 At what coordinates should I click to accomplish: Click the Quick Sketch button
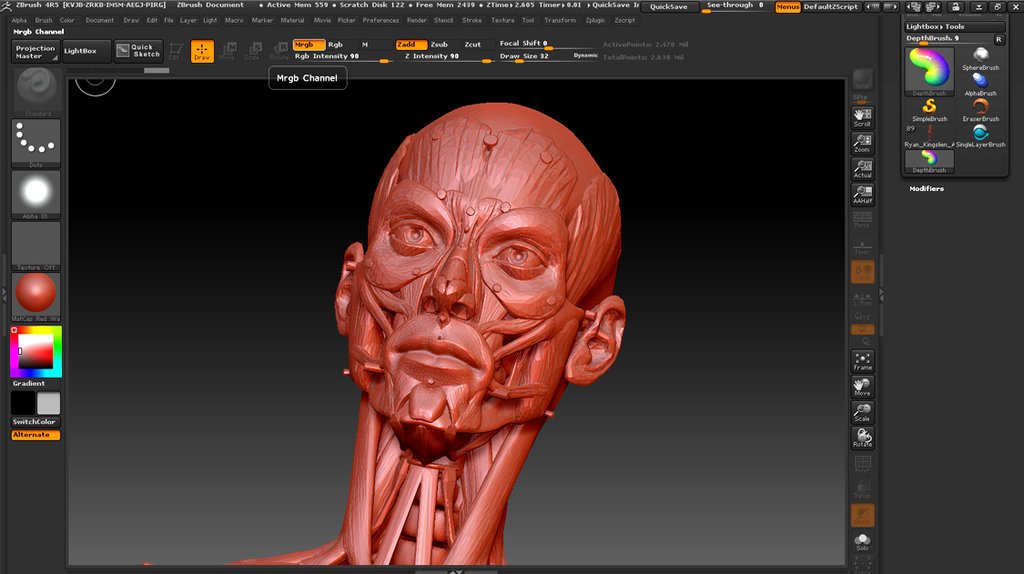coord(138,51)
